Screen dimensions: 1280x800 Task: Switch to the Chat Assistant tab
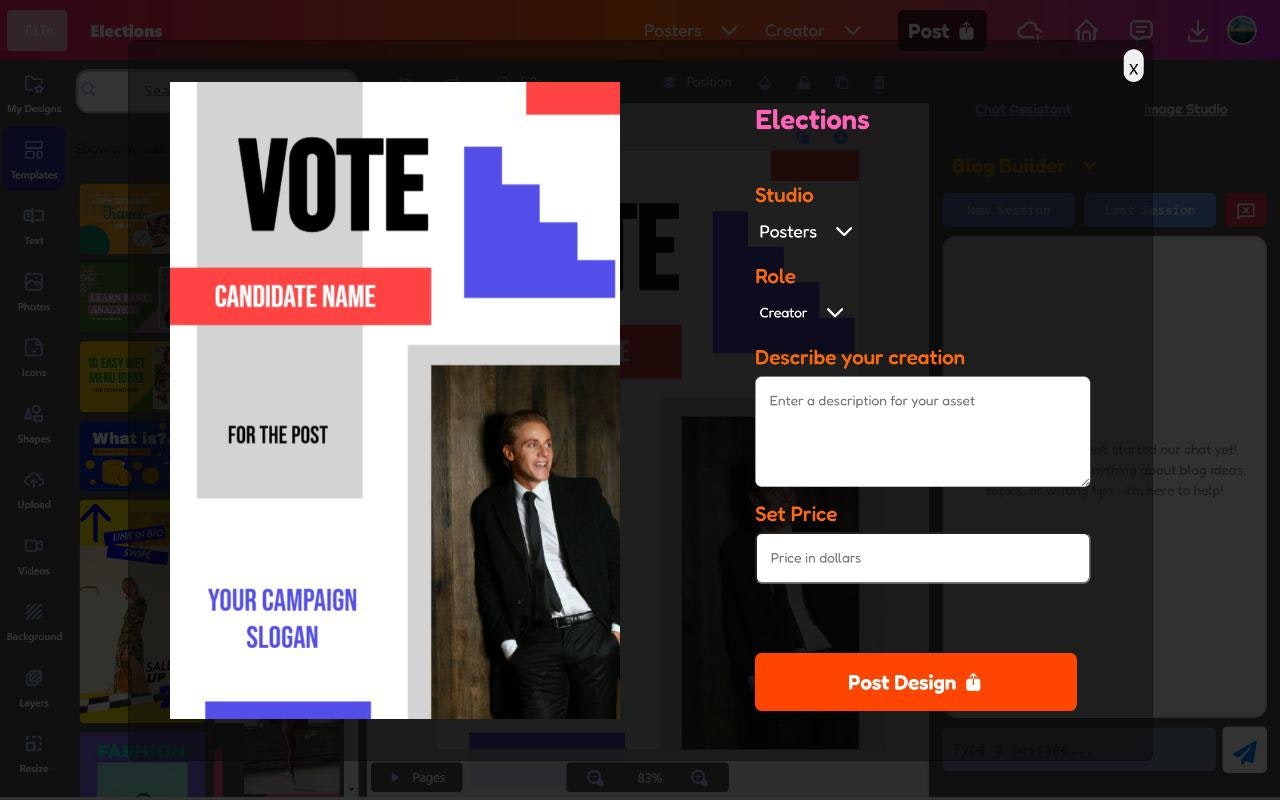click(1023, 109)
